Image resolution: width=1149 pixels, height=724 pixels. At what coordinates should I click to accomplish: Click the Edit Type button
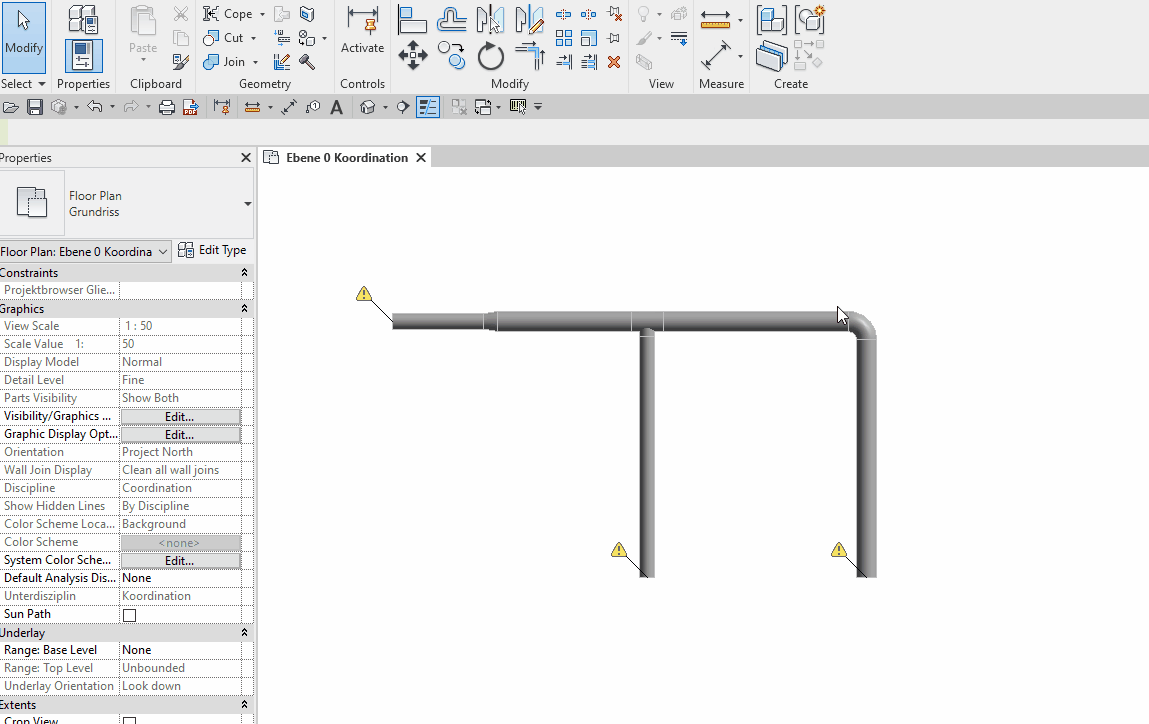212,250
